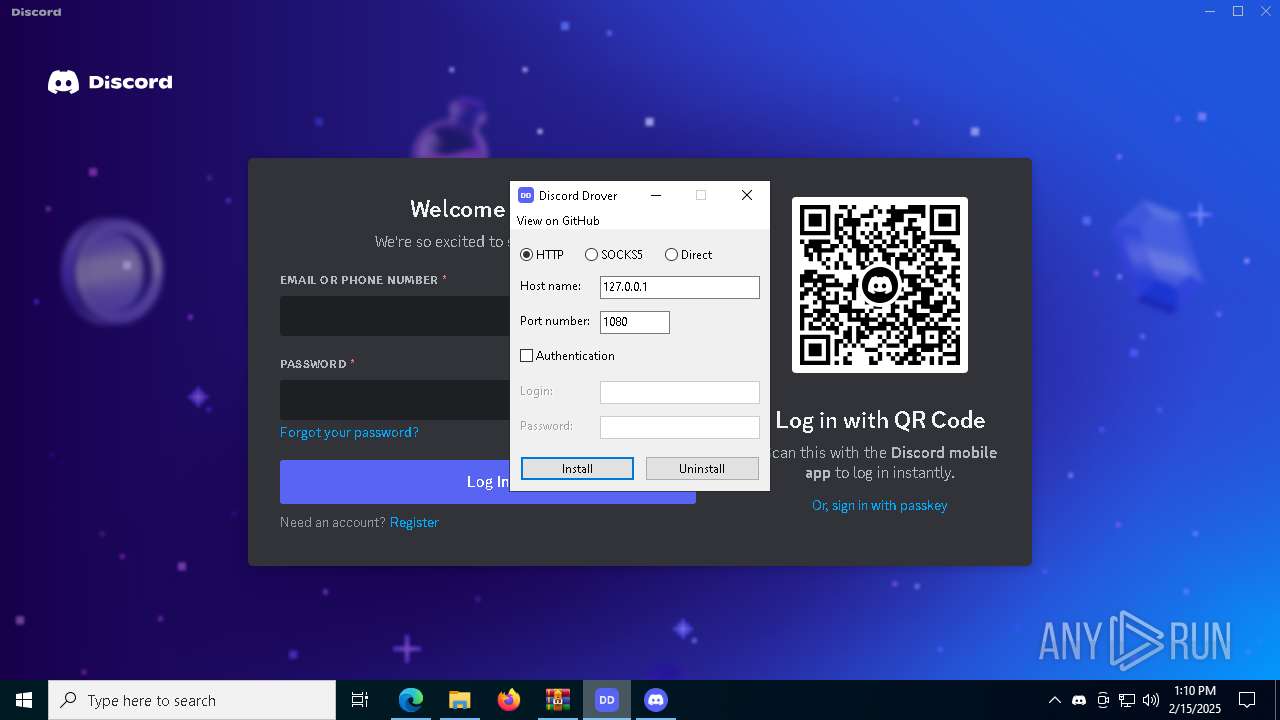Click the Discord logo at top left
This screenshot has height=720, width=1280.
click(110, 82)
